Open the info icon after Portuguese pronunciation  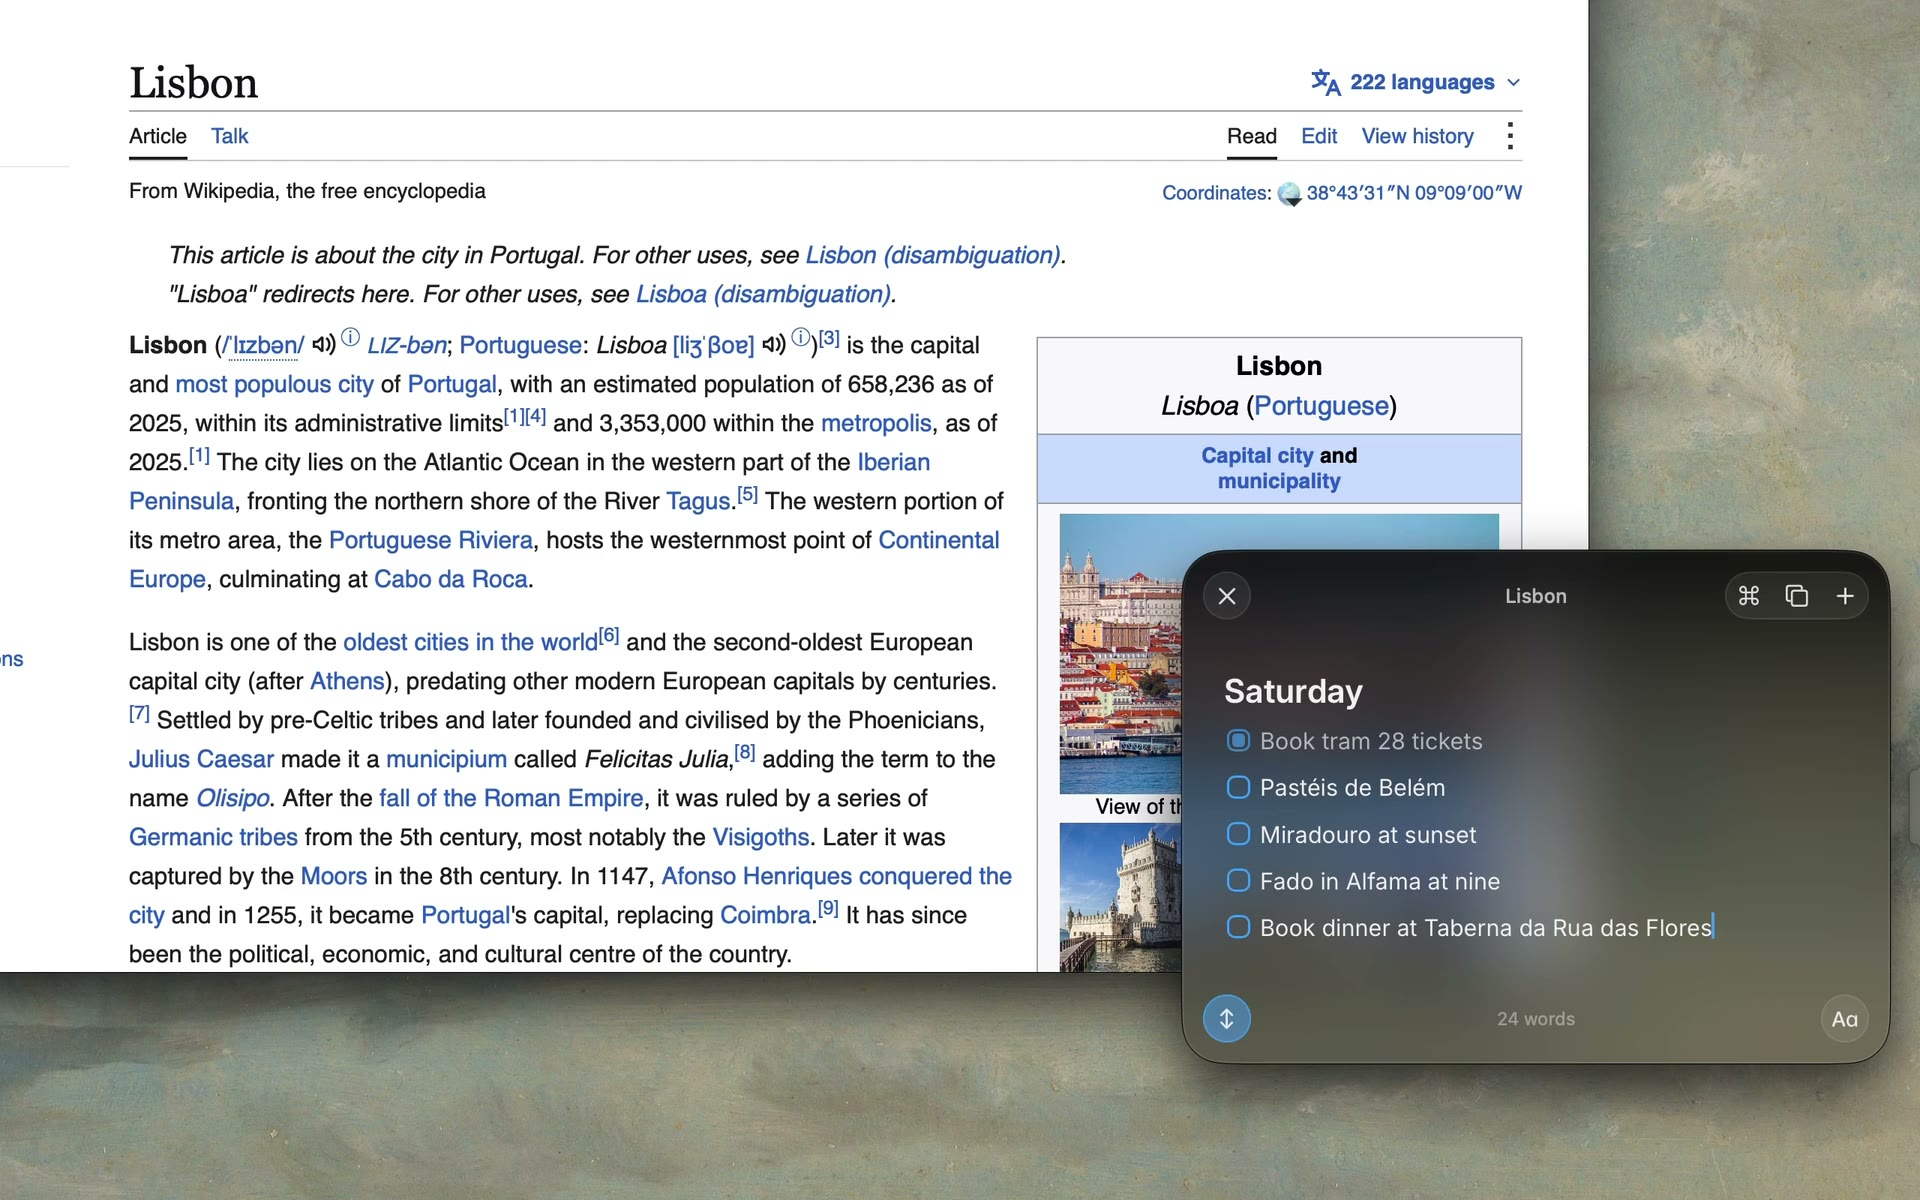pyautogui.click(x=801, y=337)
